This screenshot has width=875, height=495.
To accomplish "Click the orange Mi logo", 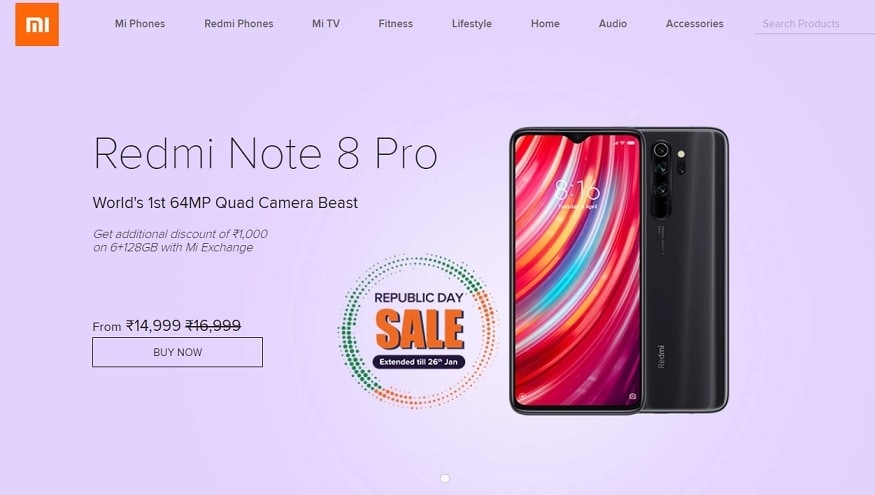I will [37, 25].
